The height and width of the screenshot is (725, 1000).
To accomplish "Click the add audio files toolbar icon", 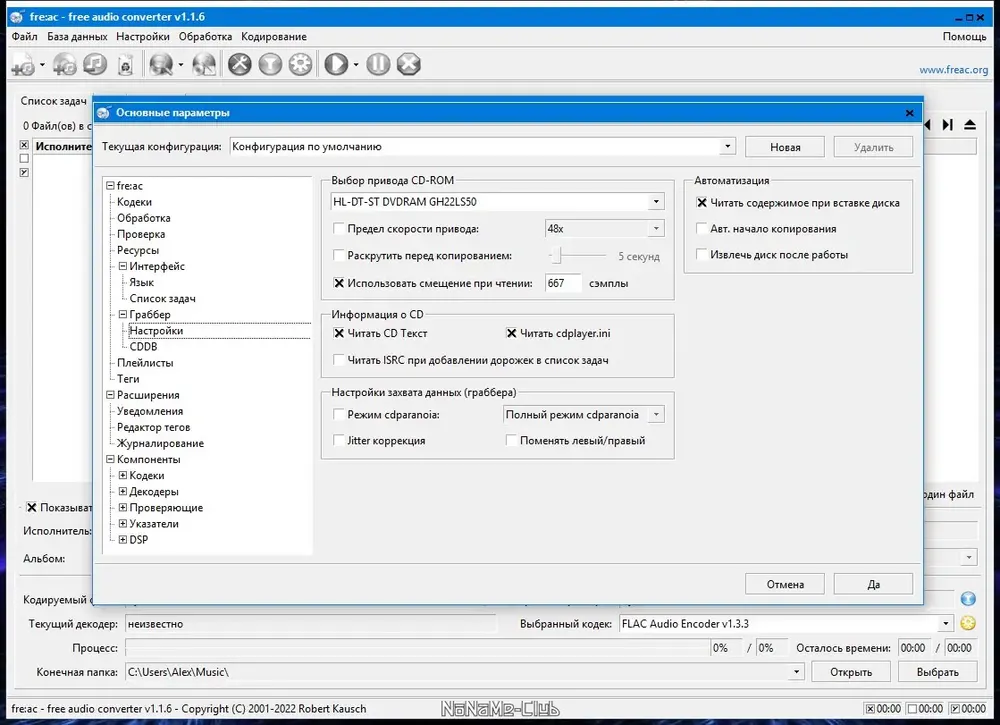I will click(x=23, y=65).
